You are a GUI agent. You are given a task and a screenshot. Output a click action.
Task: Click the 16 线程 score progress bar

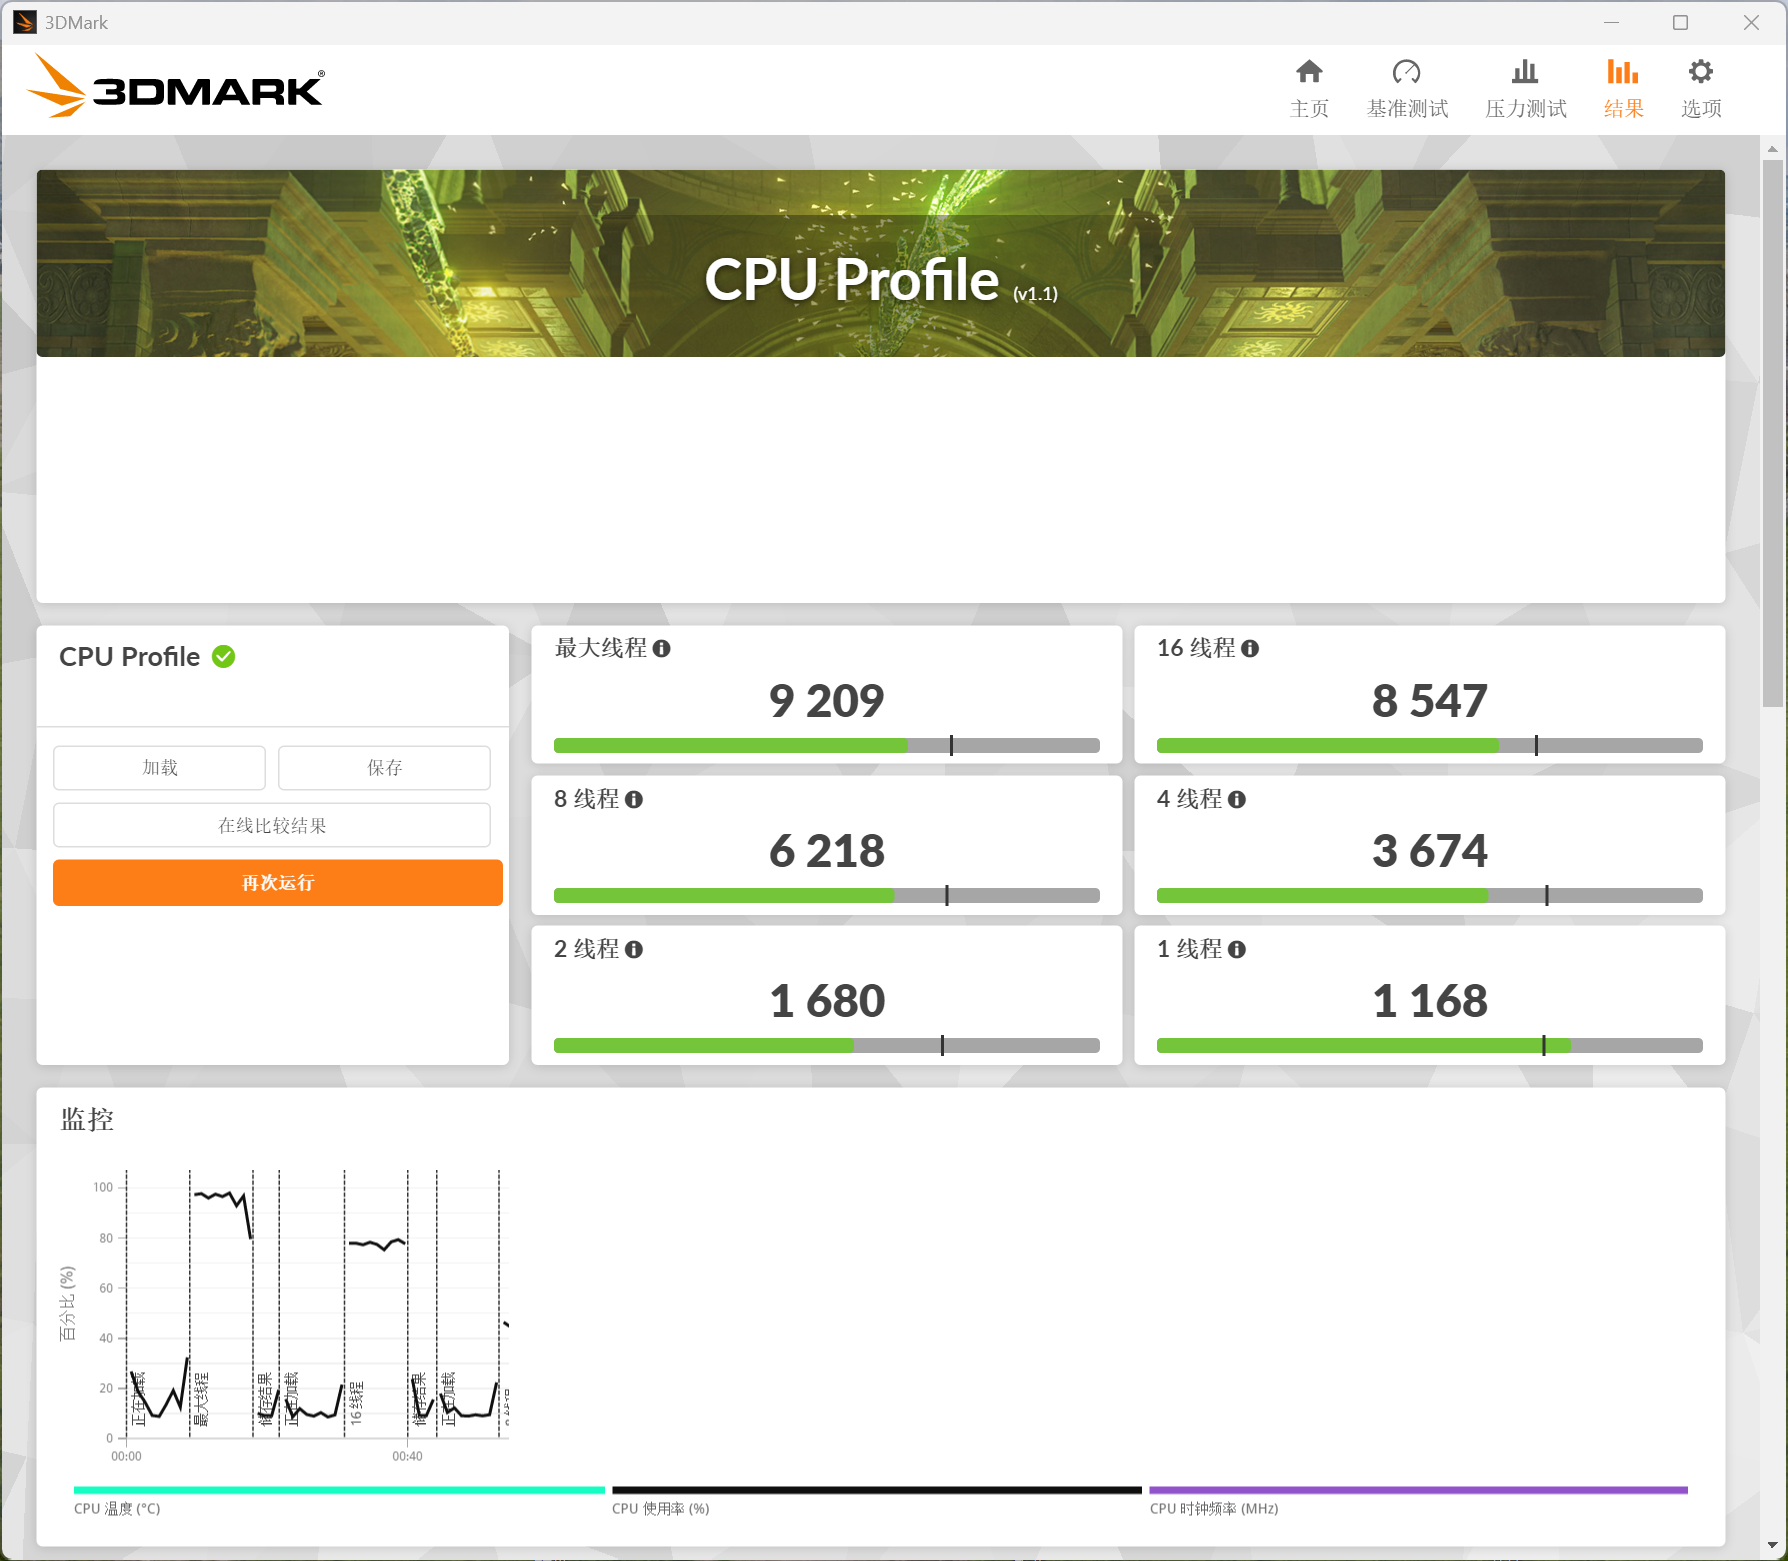point(1430,746)
